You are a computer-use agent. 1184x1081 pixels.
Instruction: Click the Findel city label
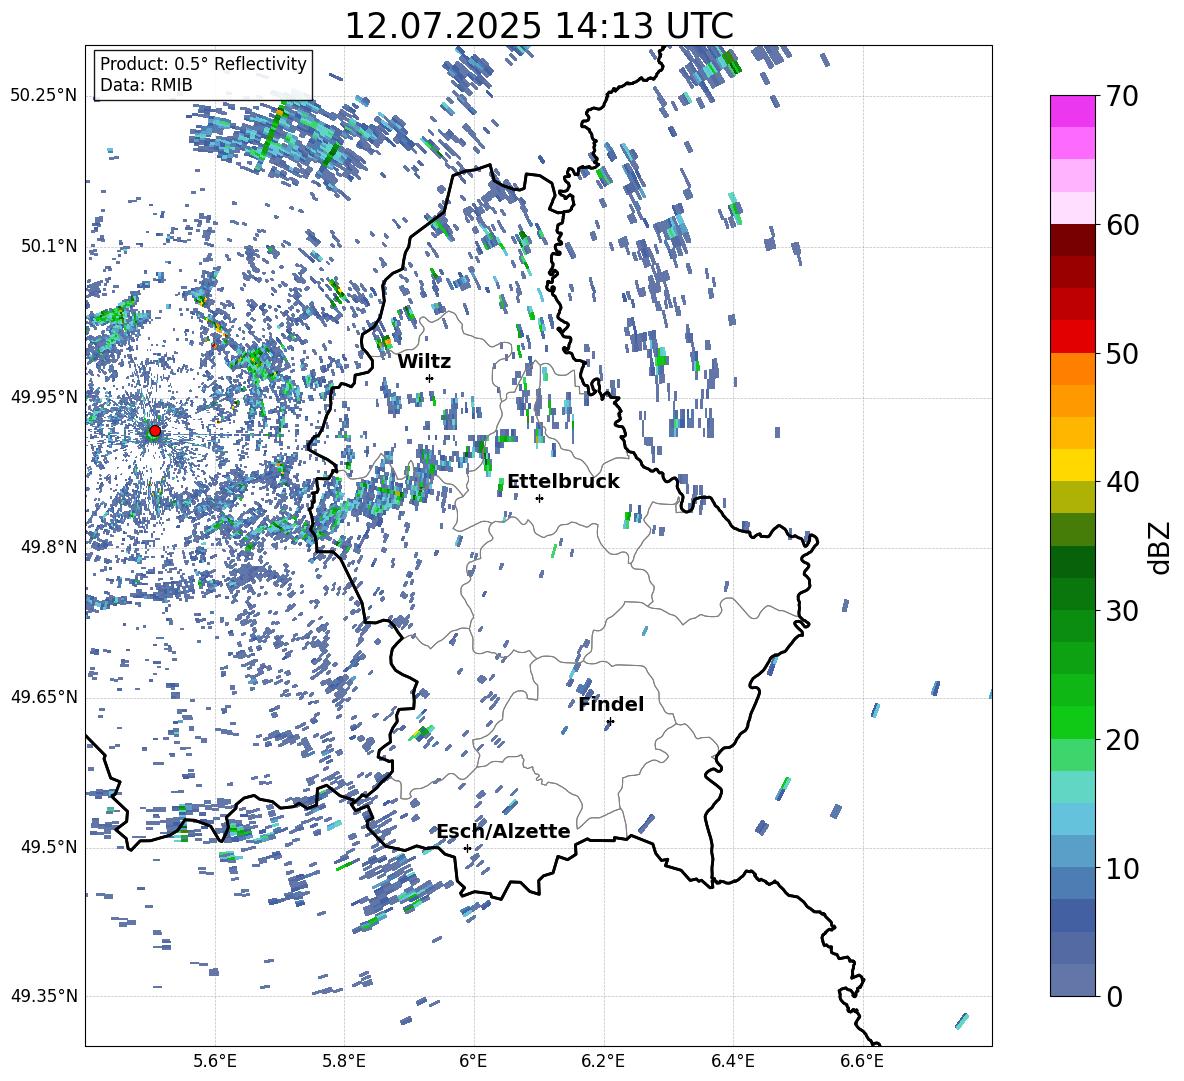[611, 704]
